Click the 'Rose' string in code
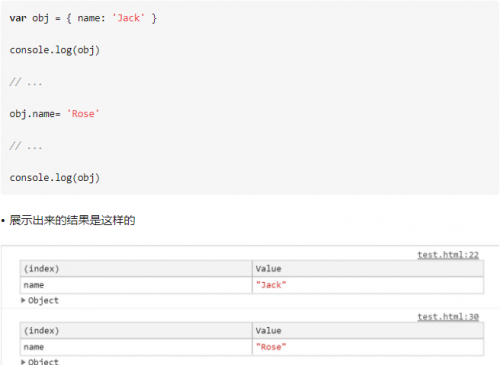 coord(83,114)
